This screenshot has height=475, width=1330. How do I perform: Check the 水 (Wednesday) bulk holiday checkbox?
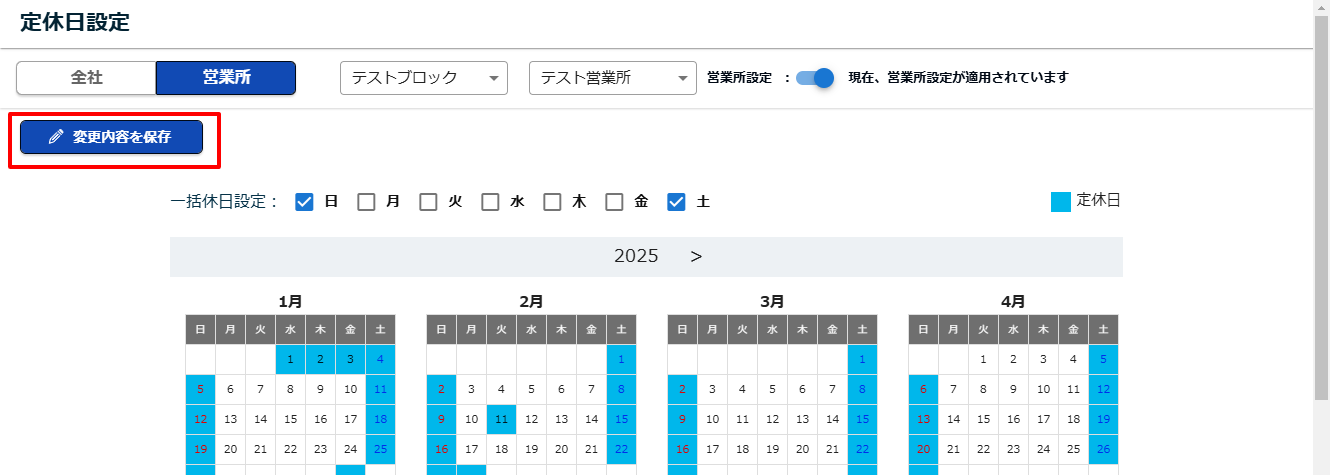(491, 202)
